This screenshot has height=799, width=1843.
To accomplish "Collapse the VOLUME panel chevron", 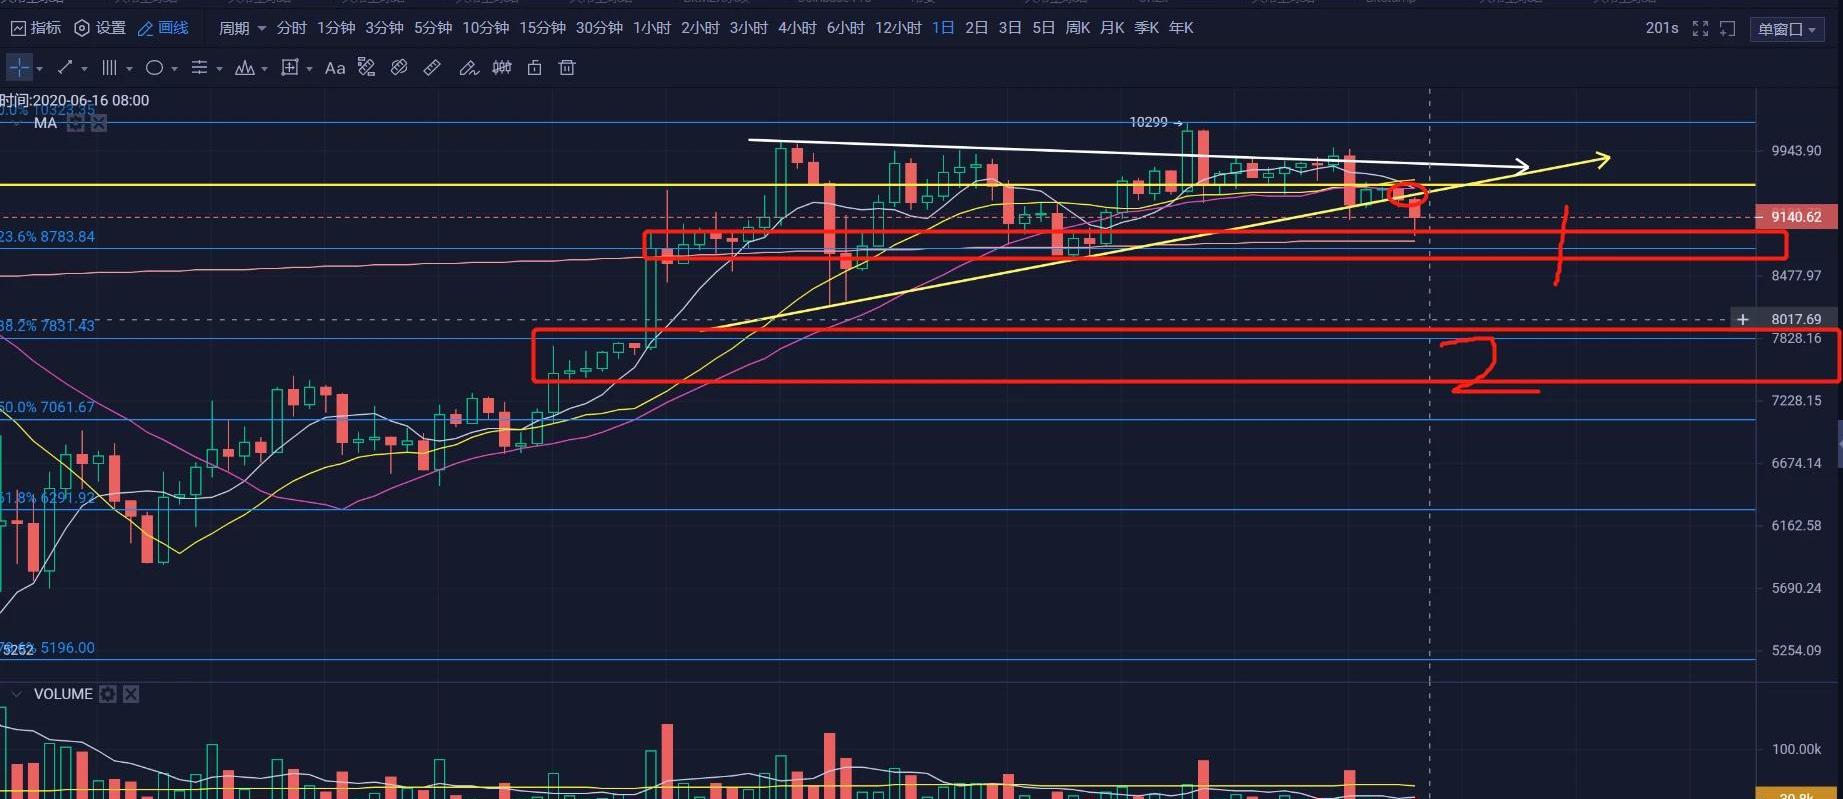I will [16, 694].
